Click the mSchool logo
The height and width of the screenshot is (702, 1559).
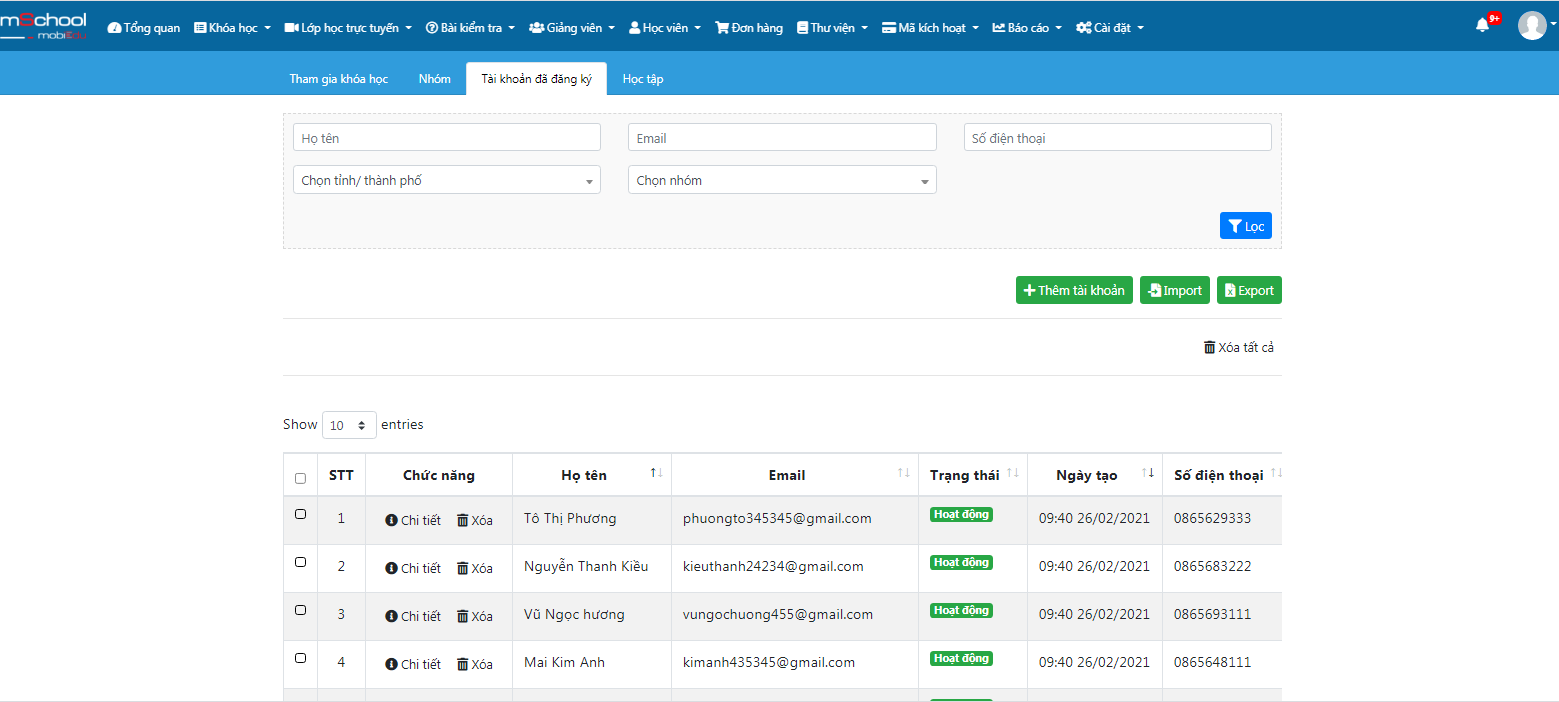click(43, 26)
